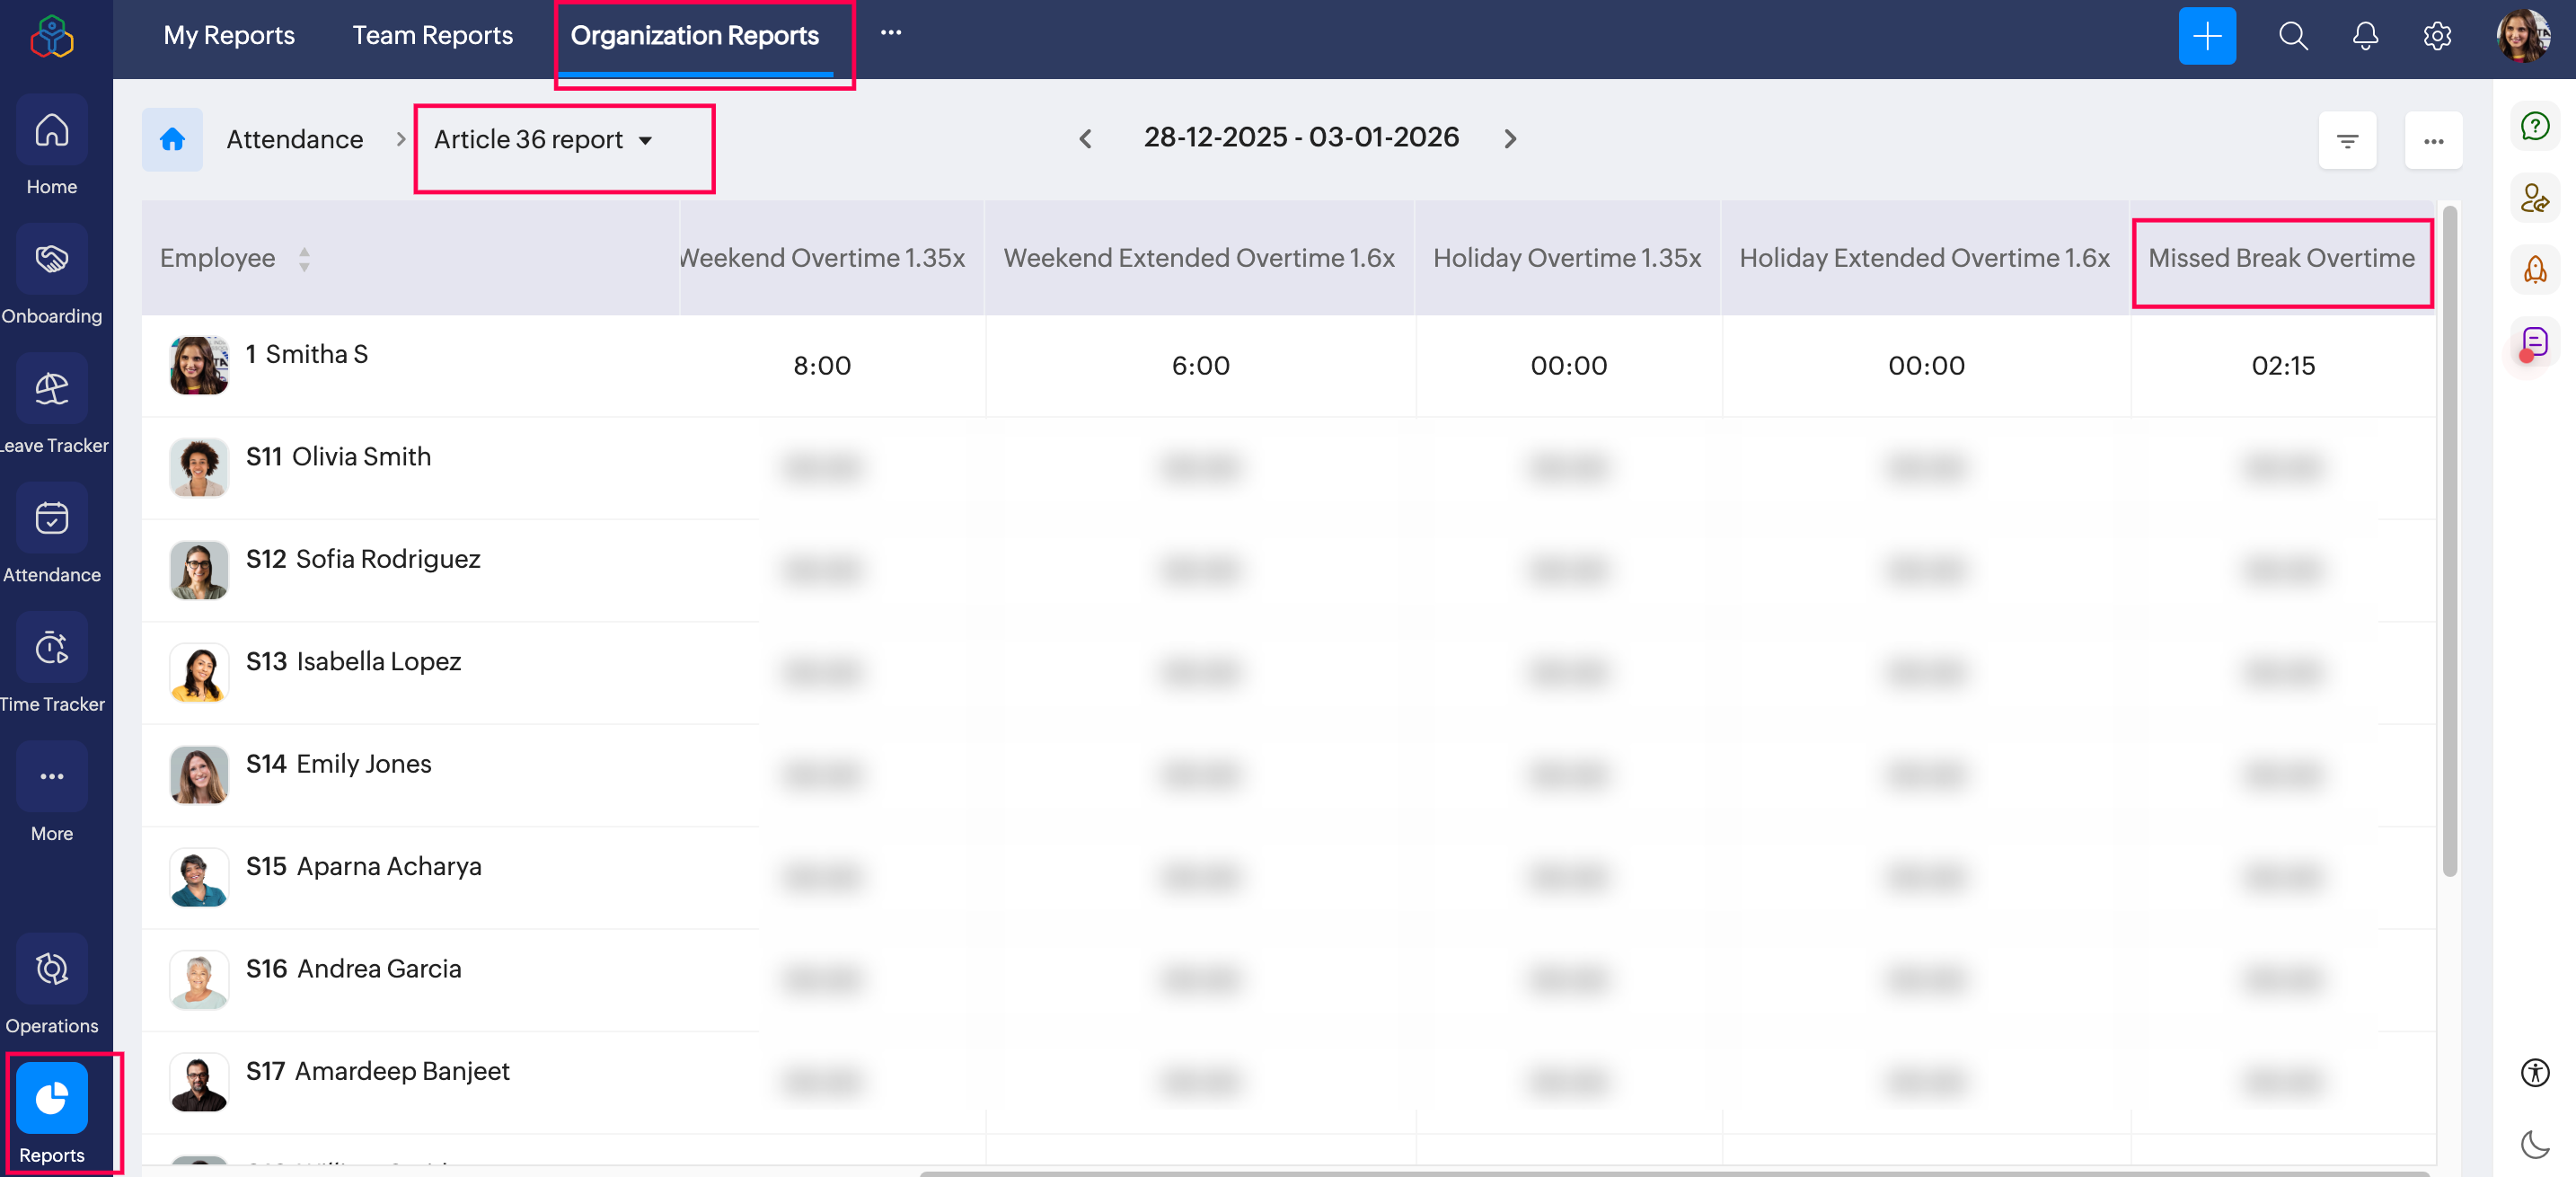Screen dimensions: 2576x1177
Task: Open the report more-options ellipsis button
Action: click(2433, 140)
